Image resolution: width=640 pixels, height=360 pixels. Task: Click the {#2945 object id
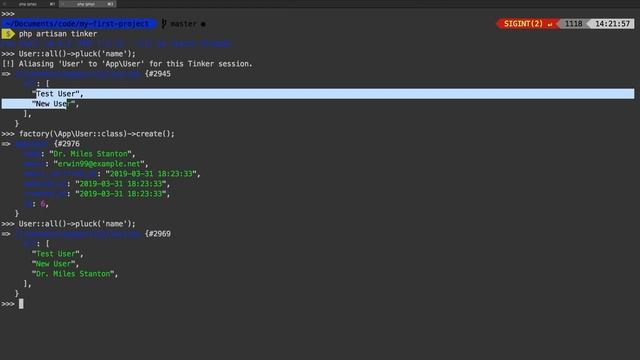tap(158, 74)
